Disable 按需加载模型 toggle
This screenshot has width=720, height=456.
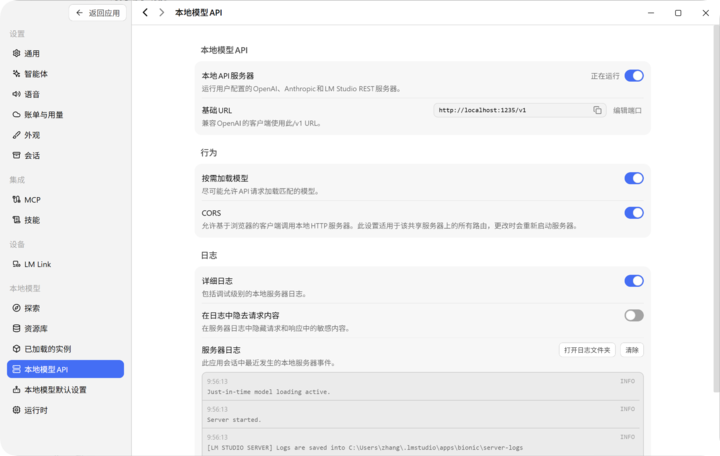(634, 178)
